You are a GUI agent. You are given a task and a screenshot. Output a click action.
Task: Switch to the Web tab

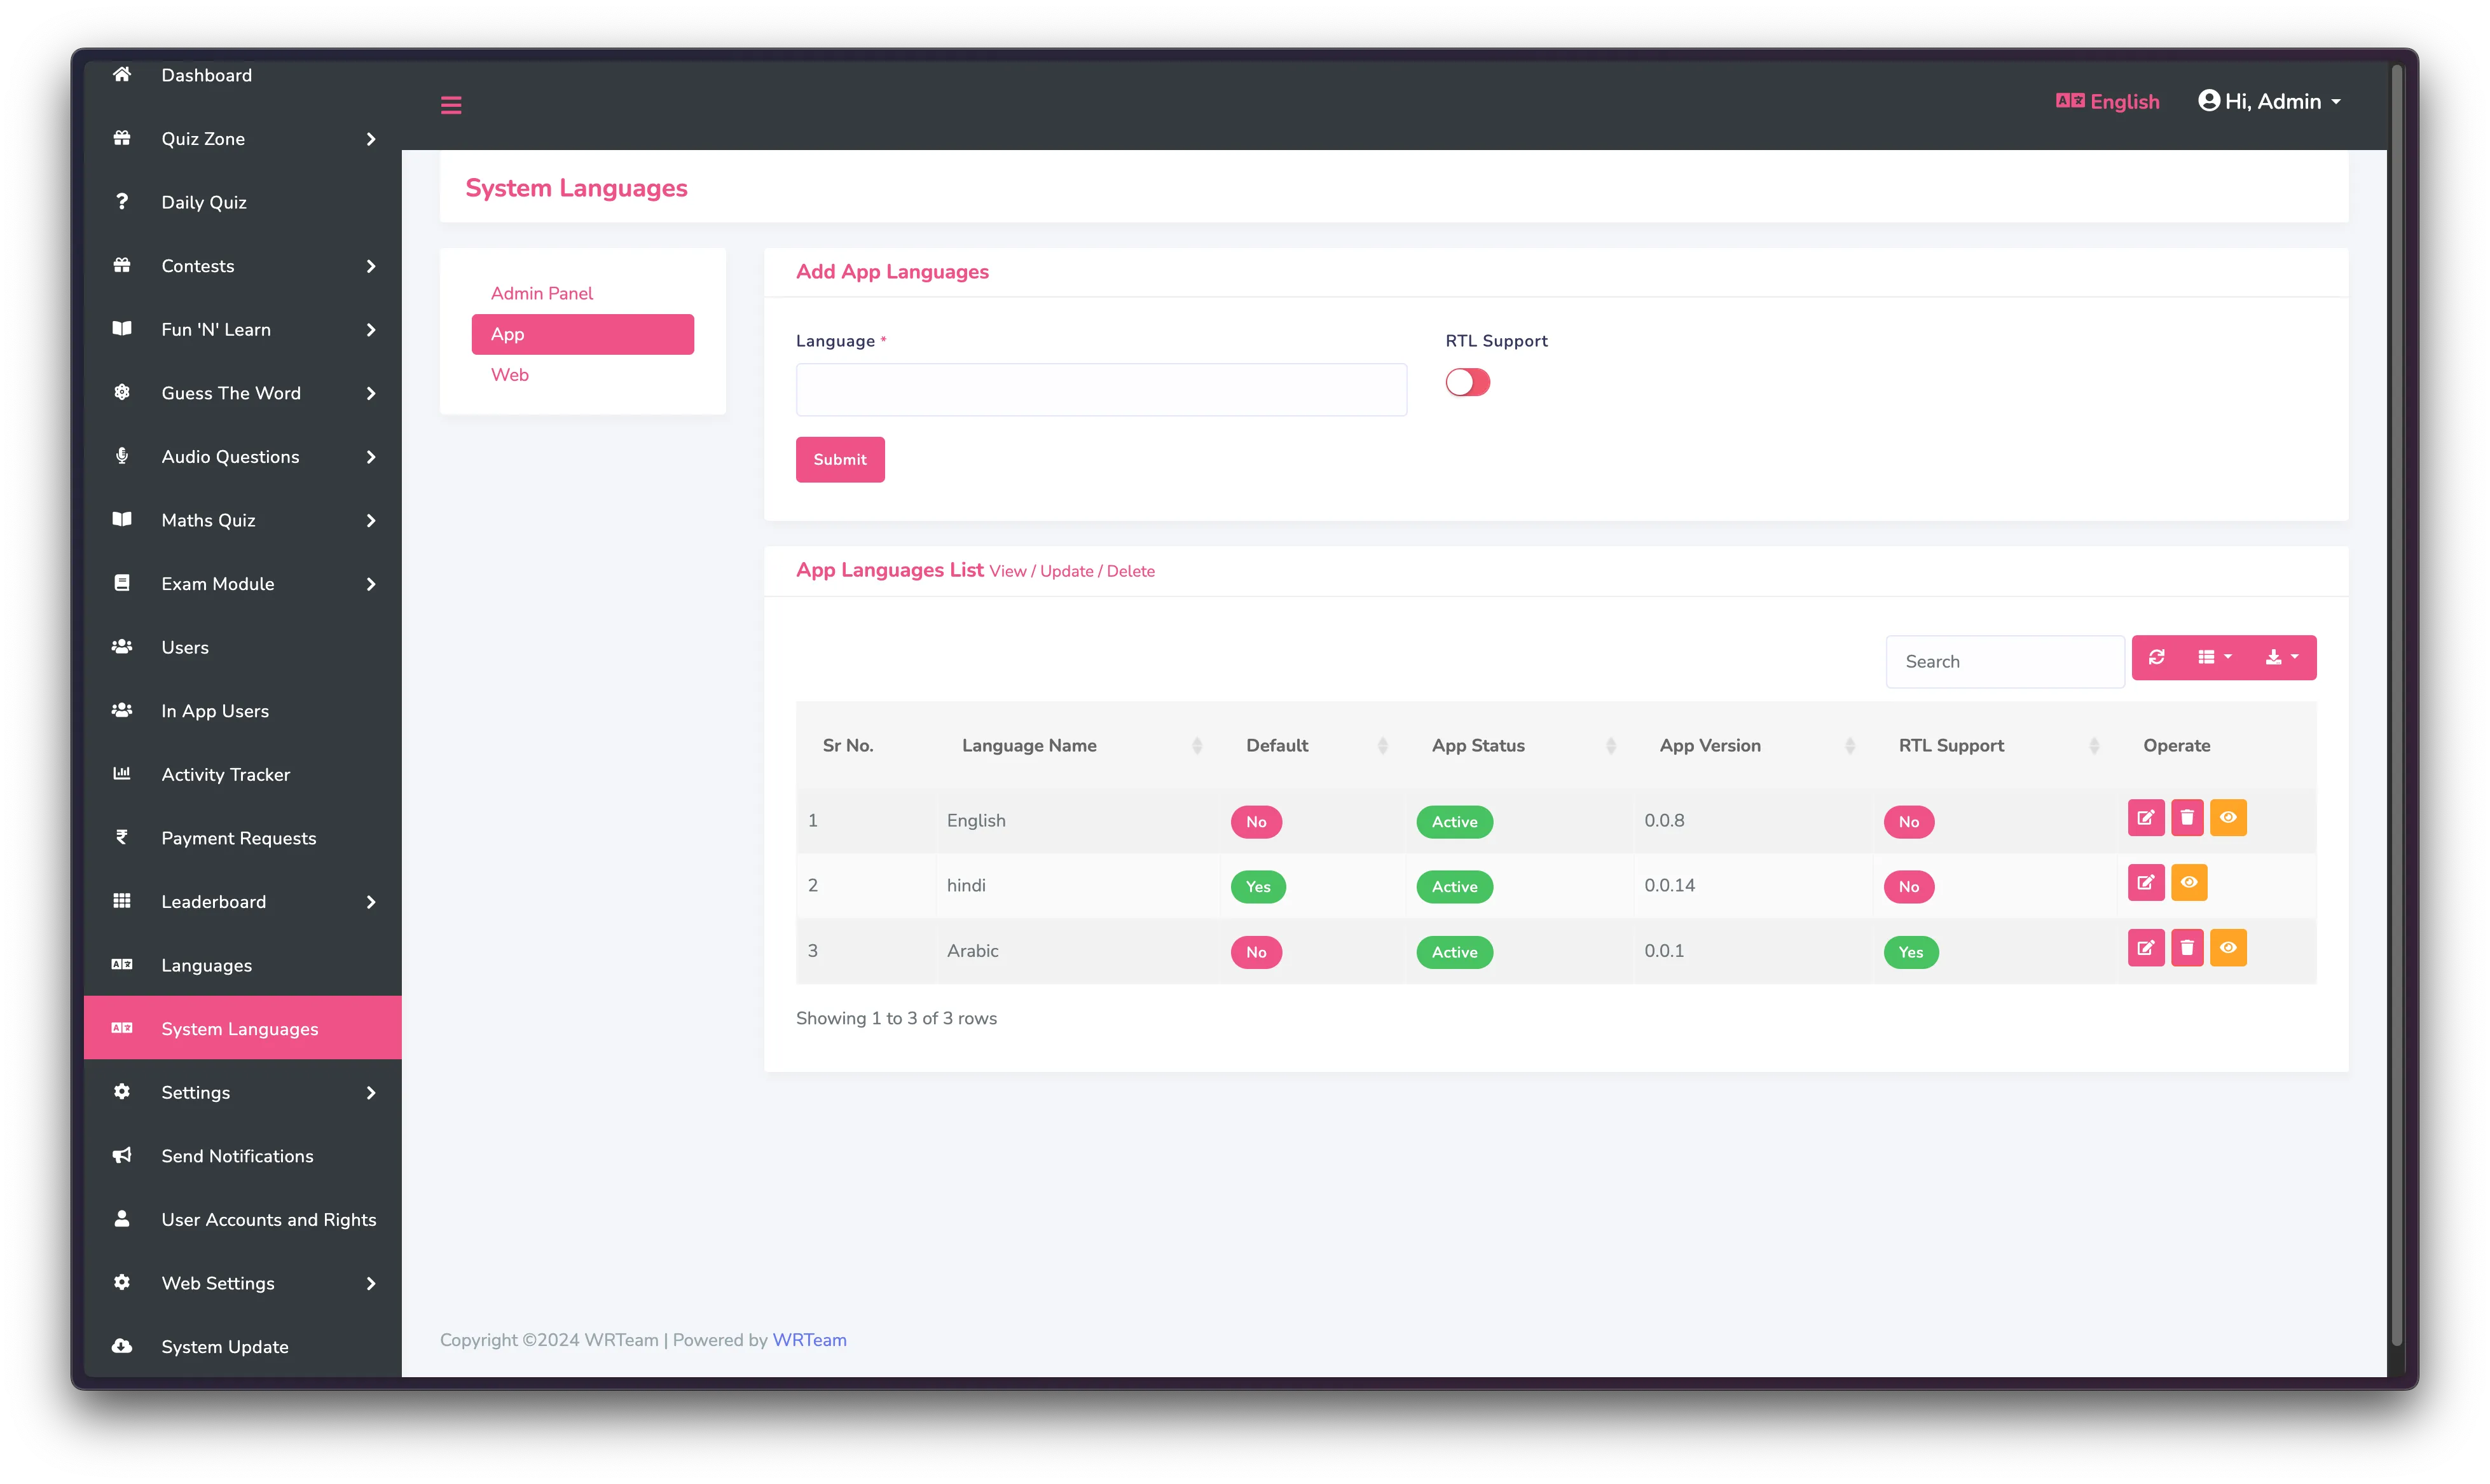coord(510,375)
